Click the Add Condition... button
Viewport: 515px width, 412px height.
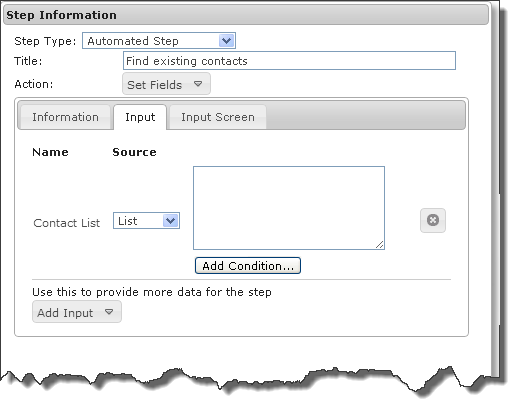pyautogui.click(x=248, y=266)
